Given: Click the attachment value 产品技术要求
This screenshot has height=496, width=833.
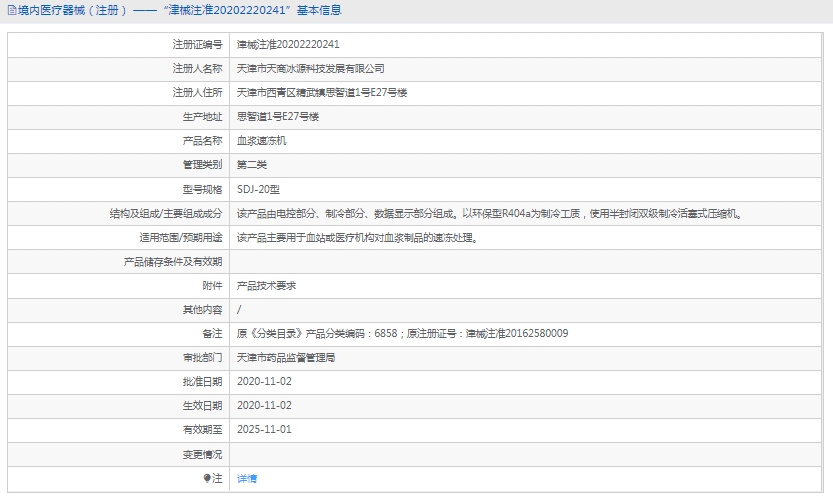Looking at the screenshot, I should pos(266,286).
